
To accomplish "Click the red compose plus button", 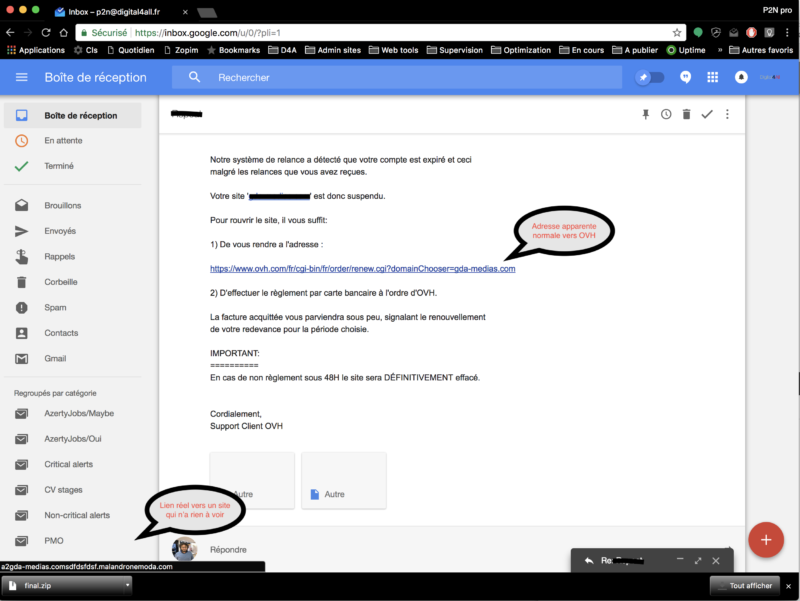I will point(766,540).
